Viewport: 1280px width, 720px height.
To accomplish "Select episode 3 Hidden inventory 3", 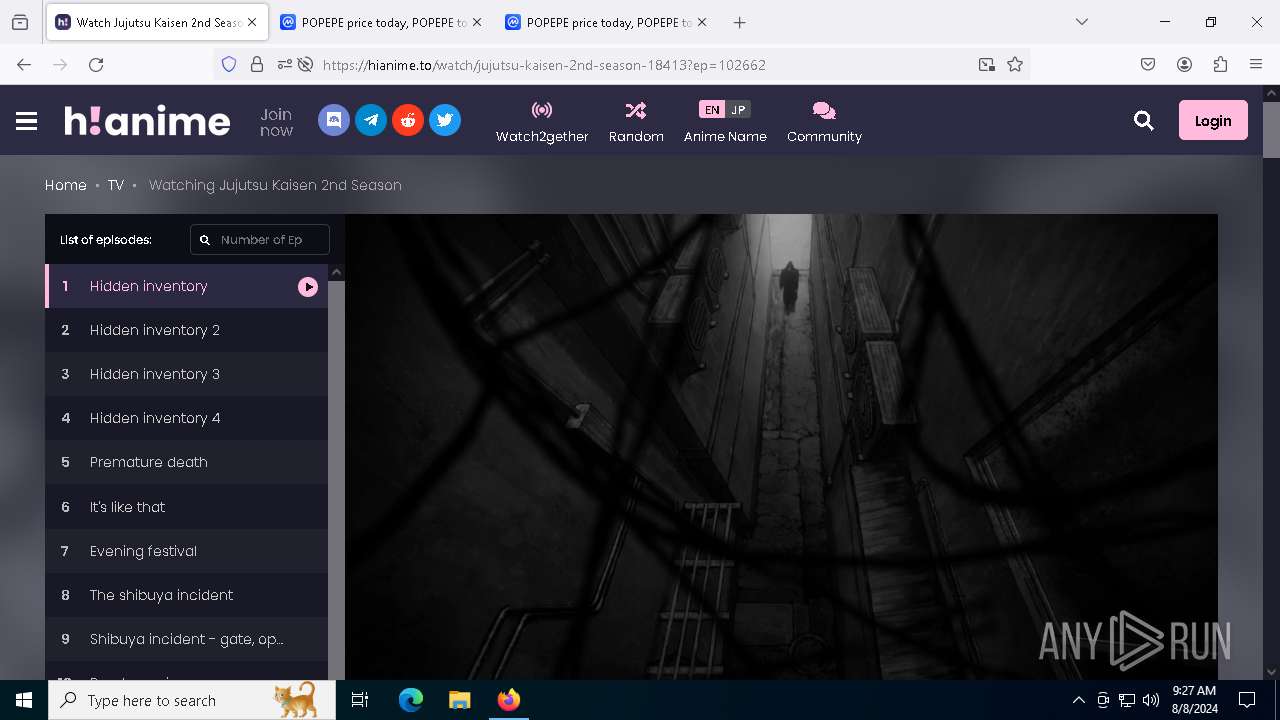I will point(186,374).
